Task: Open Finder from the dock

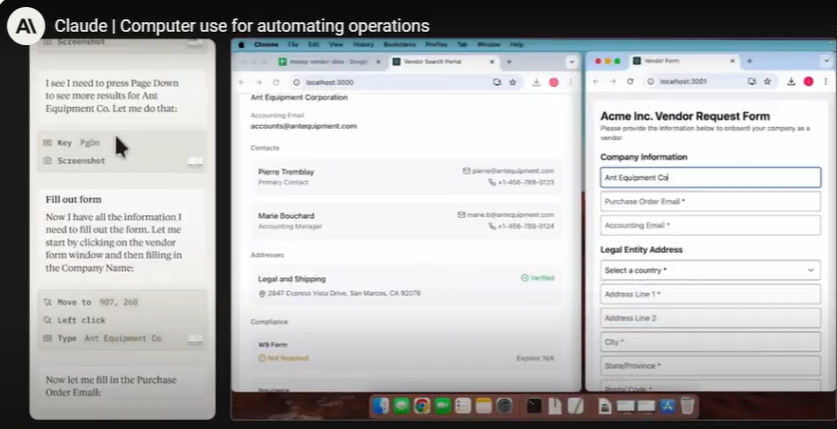Action: pyautogui.click(x=381, y=406)
